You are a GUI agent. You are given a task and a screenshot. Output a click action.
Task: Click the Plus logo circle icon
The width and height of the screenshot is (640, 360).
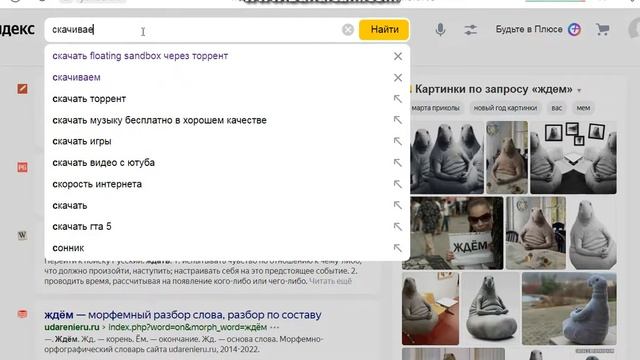pos(574,29)
